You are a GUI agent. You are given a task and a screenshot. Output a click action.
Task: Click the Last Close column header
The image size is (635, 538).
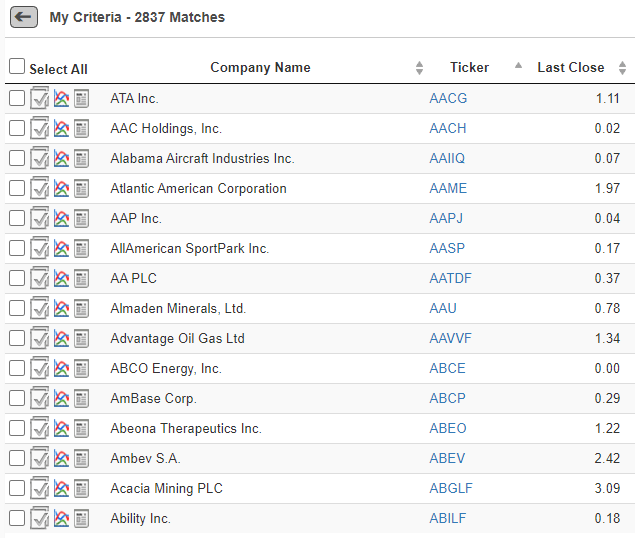point(571,67)
